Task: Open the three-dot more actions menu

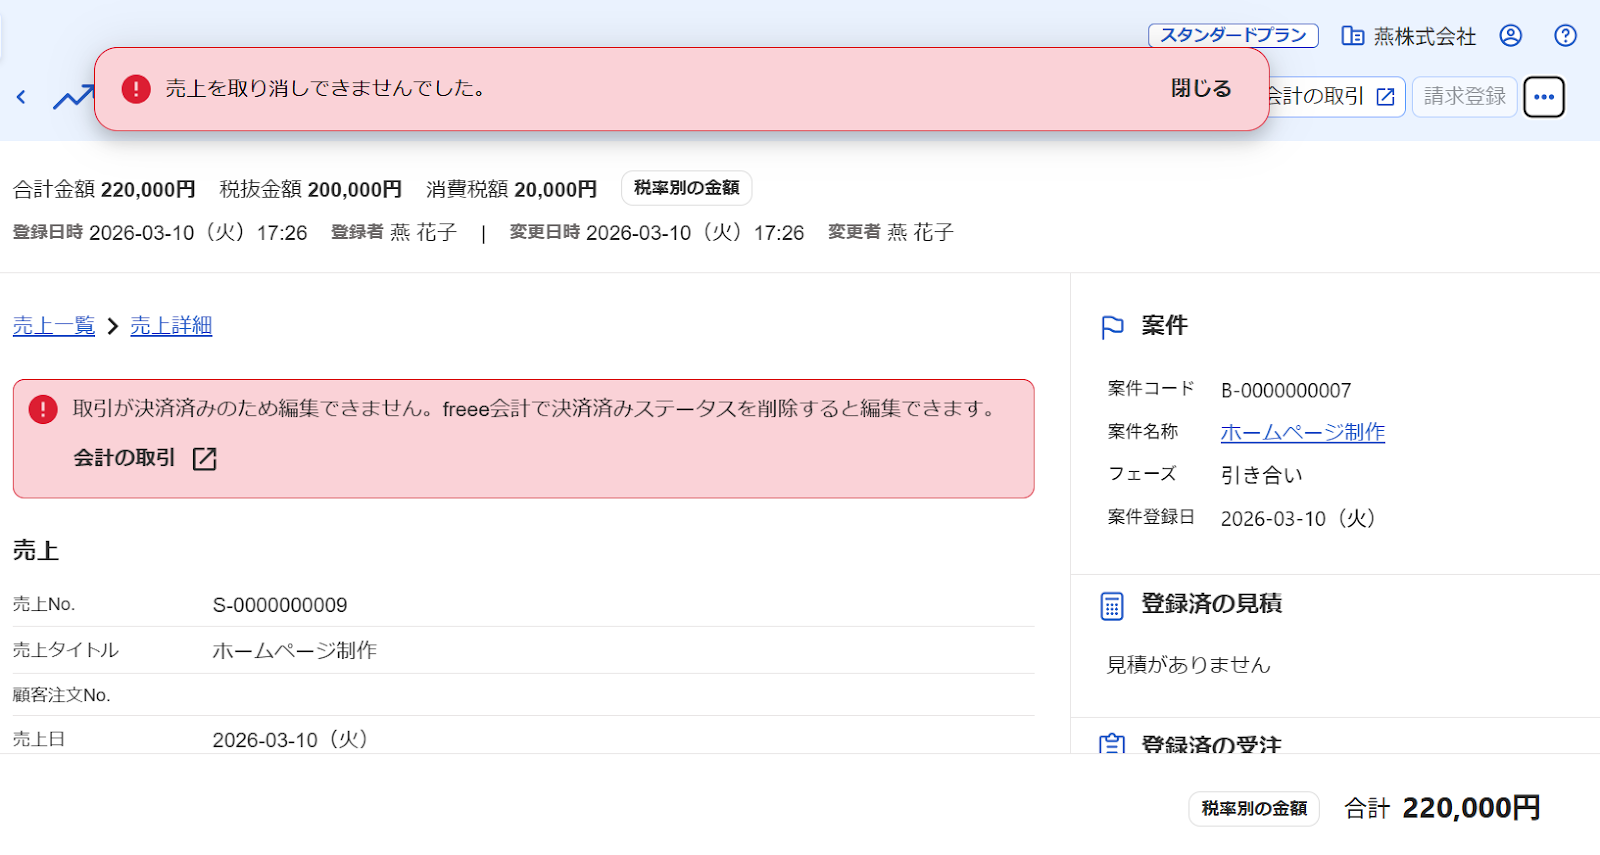Action: point(1544,97)
